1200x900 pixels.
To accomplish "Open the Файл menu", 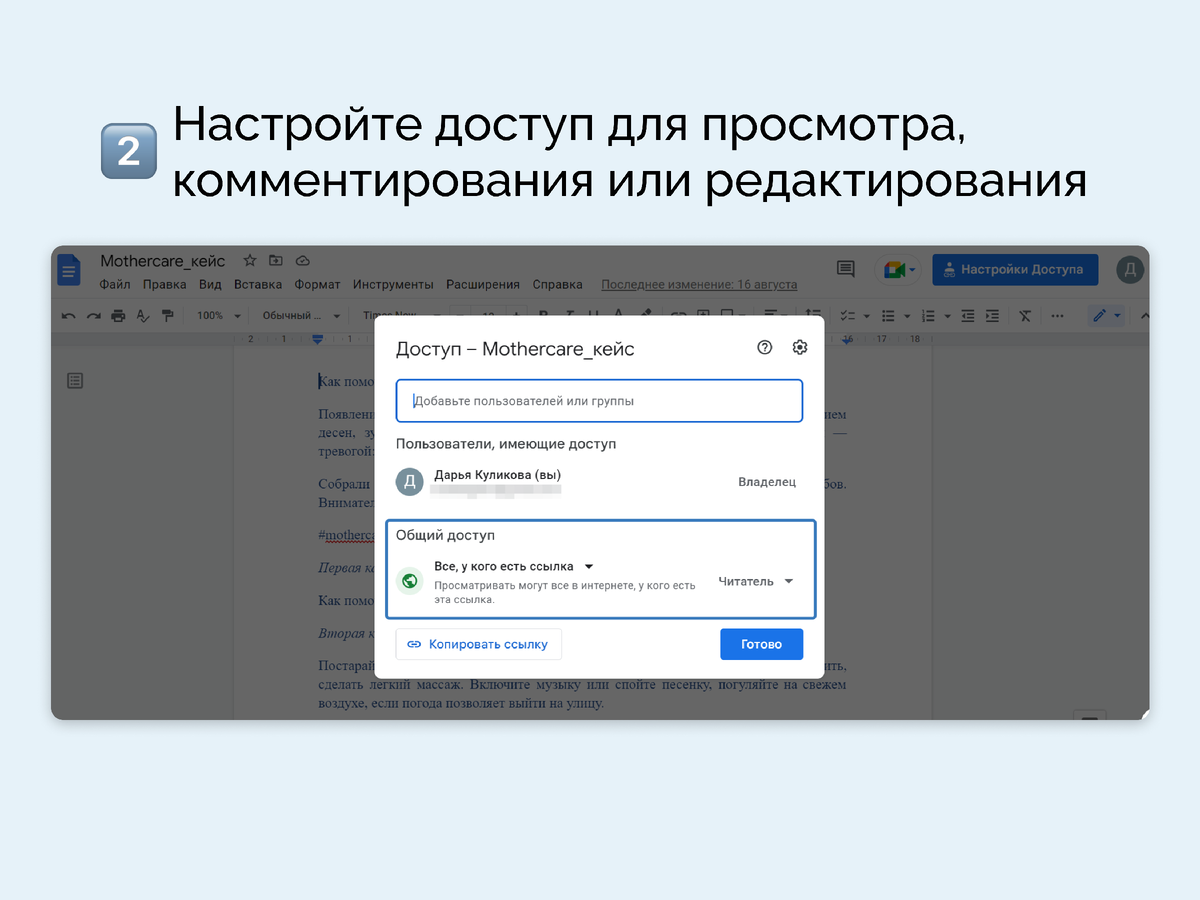I will click(115, 285).
